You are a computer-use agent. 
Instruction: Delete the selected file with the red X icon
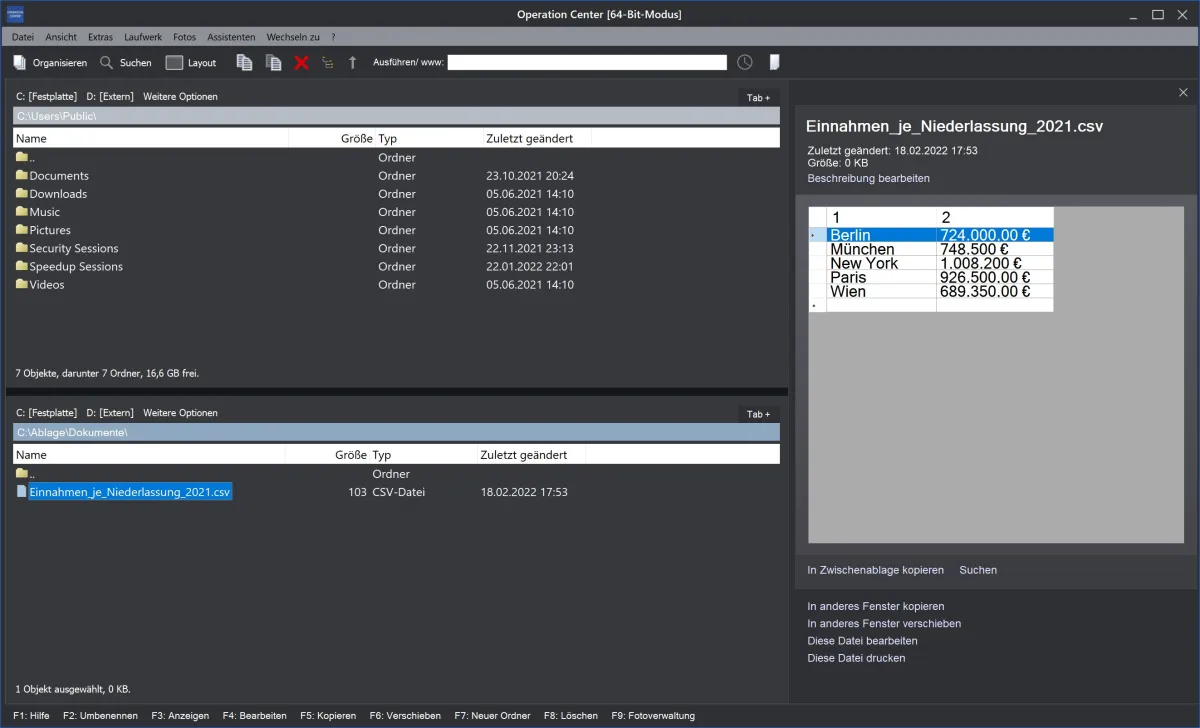click(x=300, y=61)
